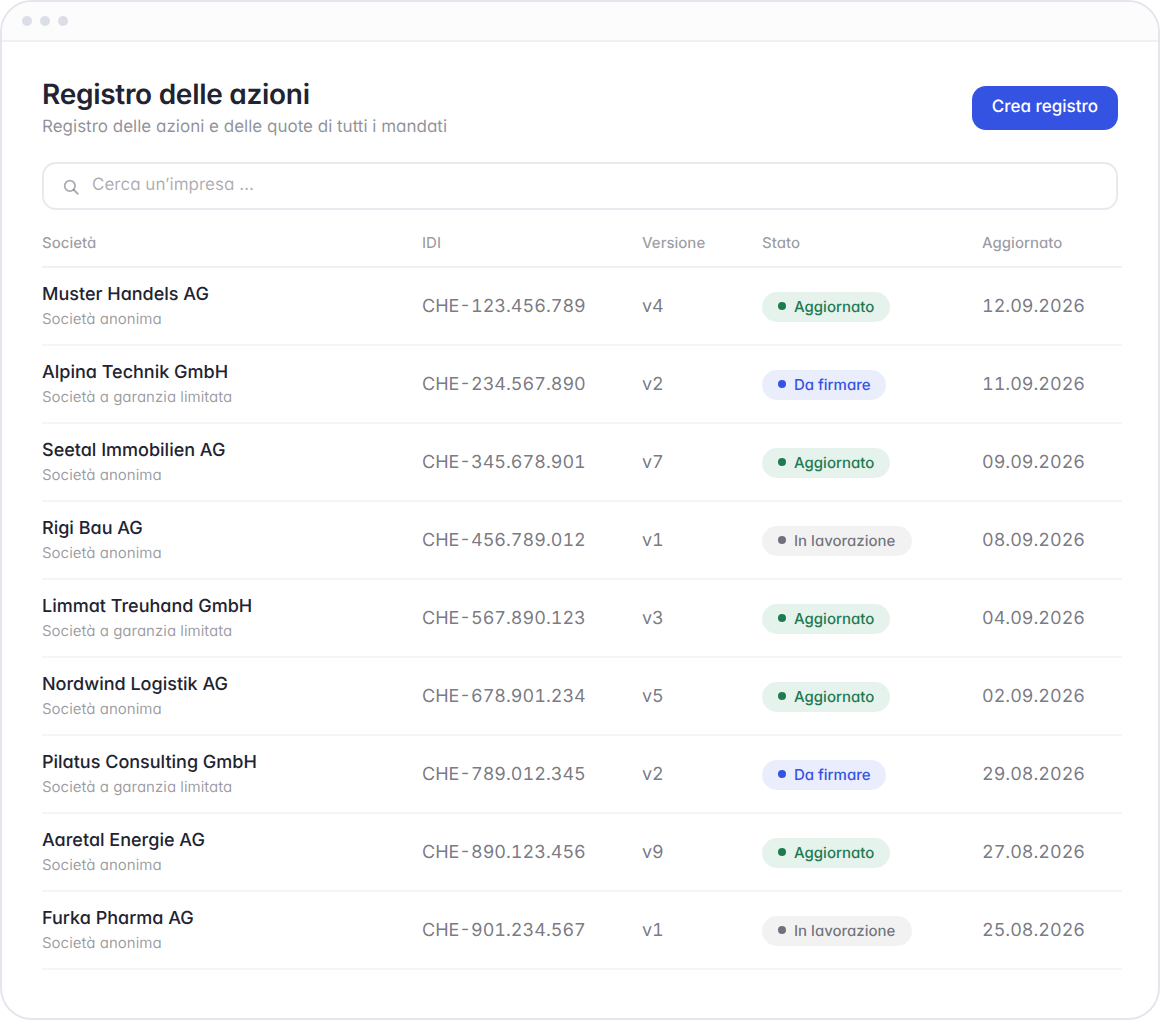
Task: Click the Società column header
Action: coord(69,243)
